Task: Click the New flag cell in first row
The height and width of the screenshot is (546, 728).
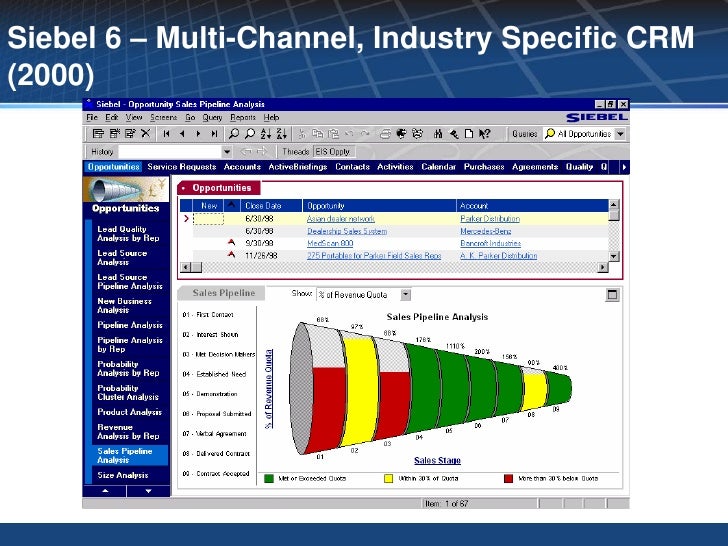Action: (x=208, y=218)
